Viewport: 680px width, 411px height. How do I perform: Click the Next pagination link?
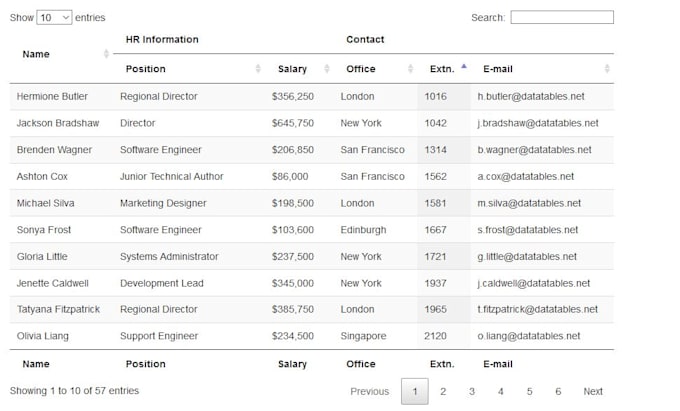click(x=593, y=391)
